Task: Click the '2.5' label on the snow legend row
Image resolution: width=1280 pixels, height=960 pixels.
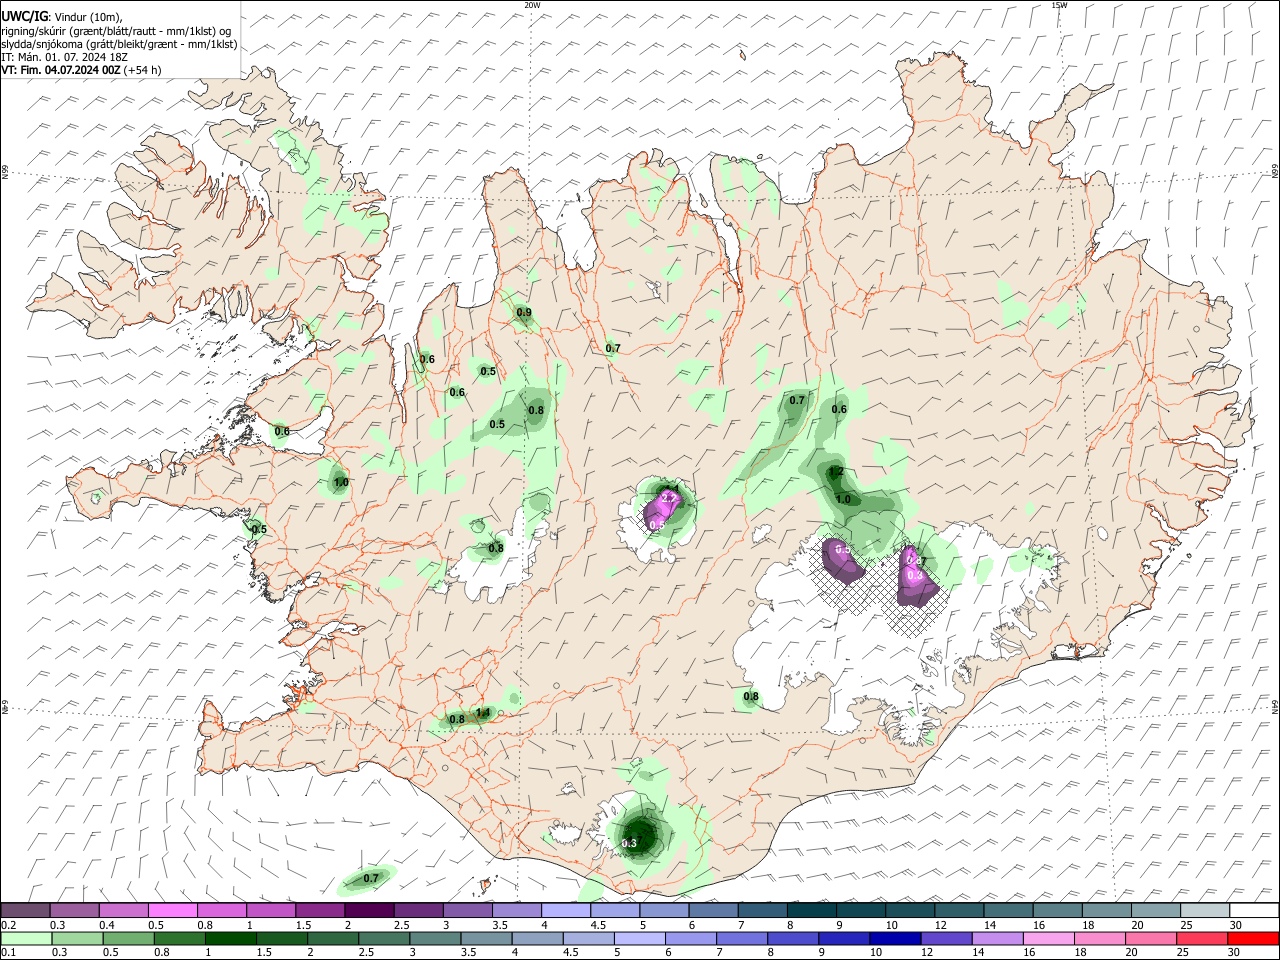Action: tap(401, 925)
